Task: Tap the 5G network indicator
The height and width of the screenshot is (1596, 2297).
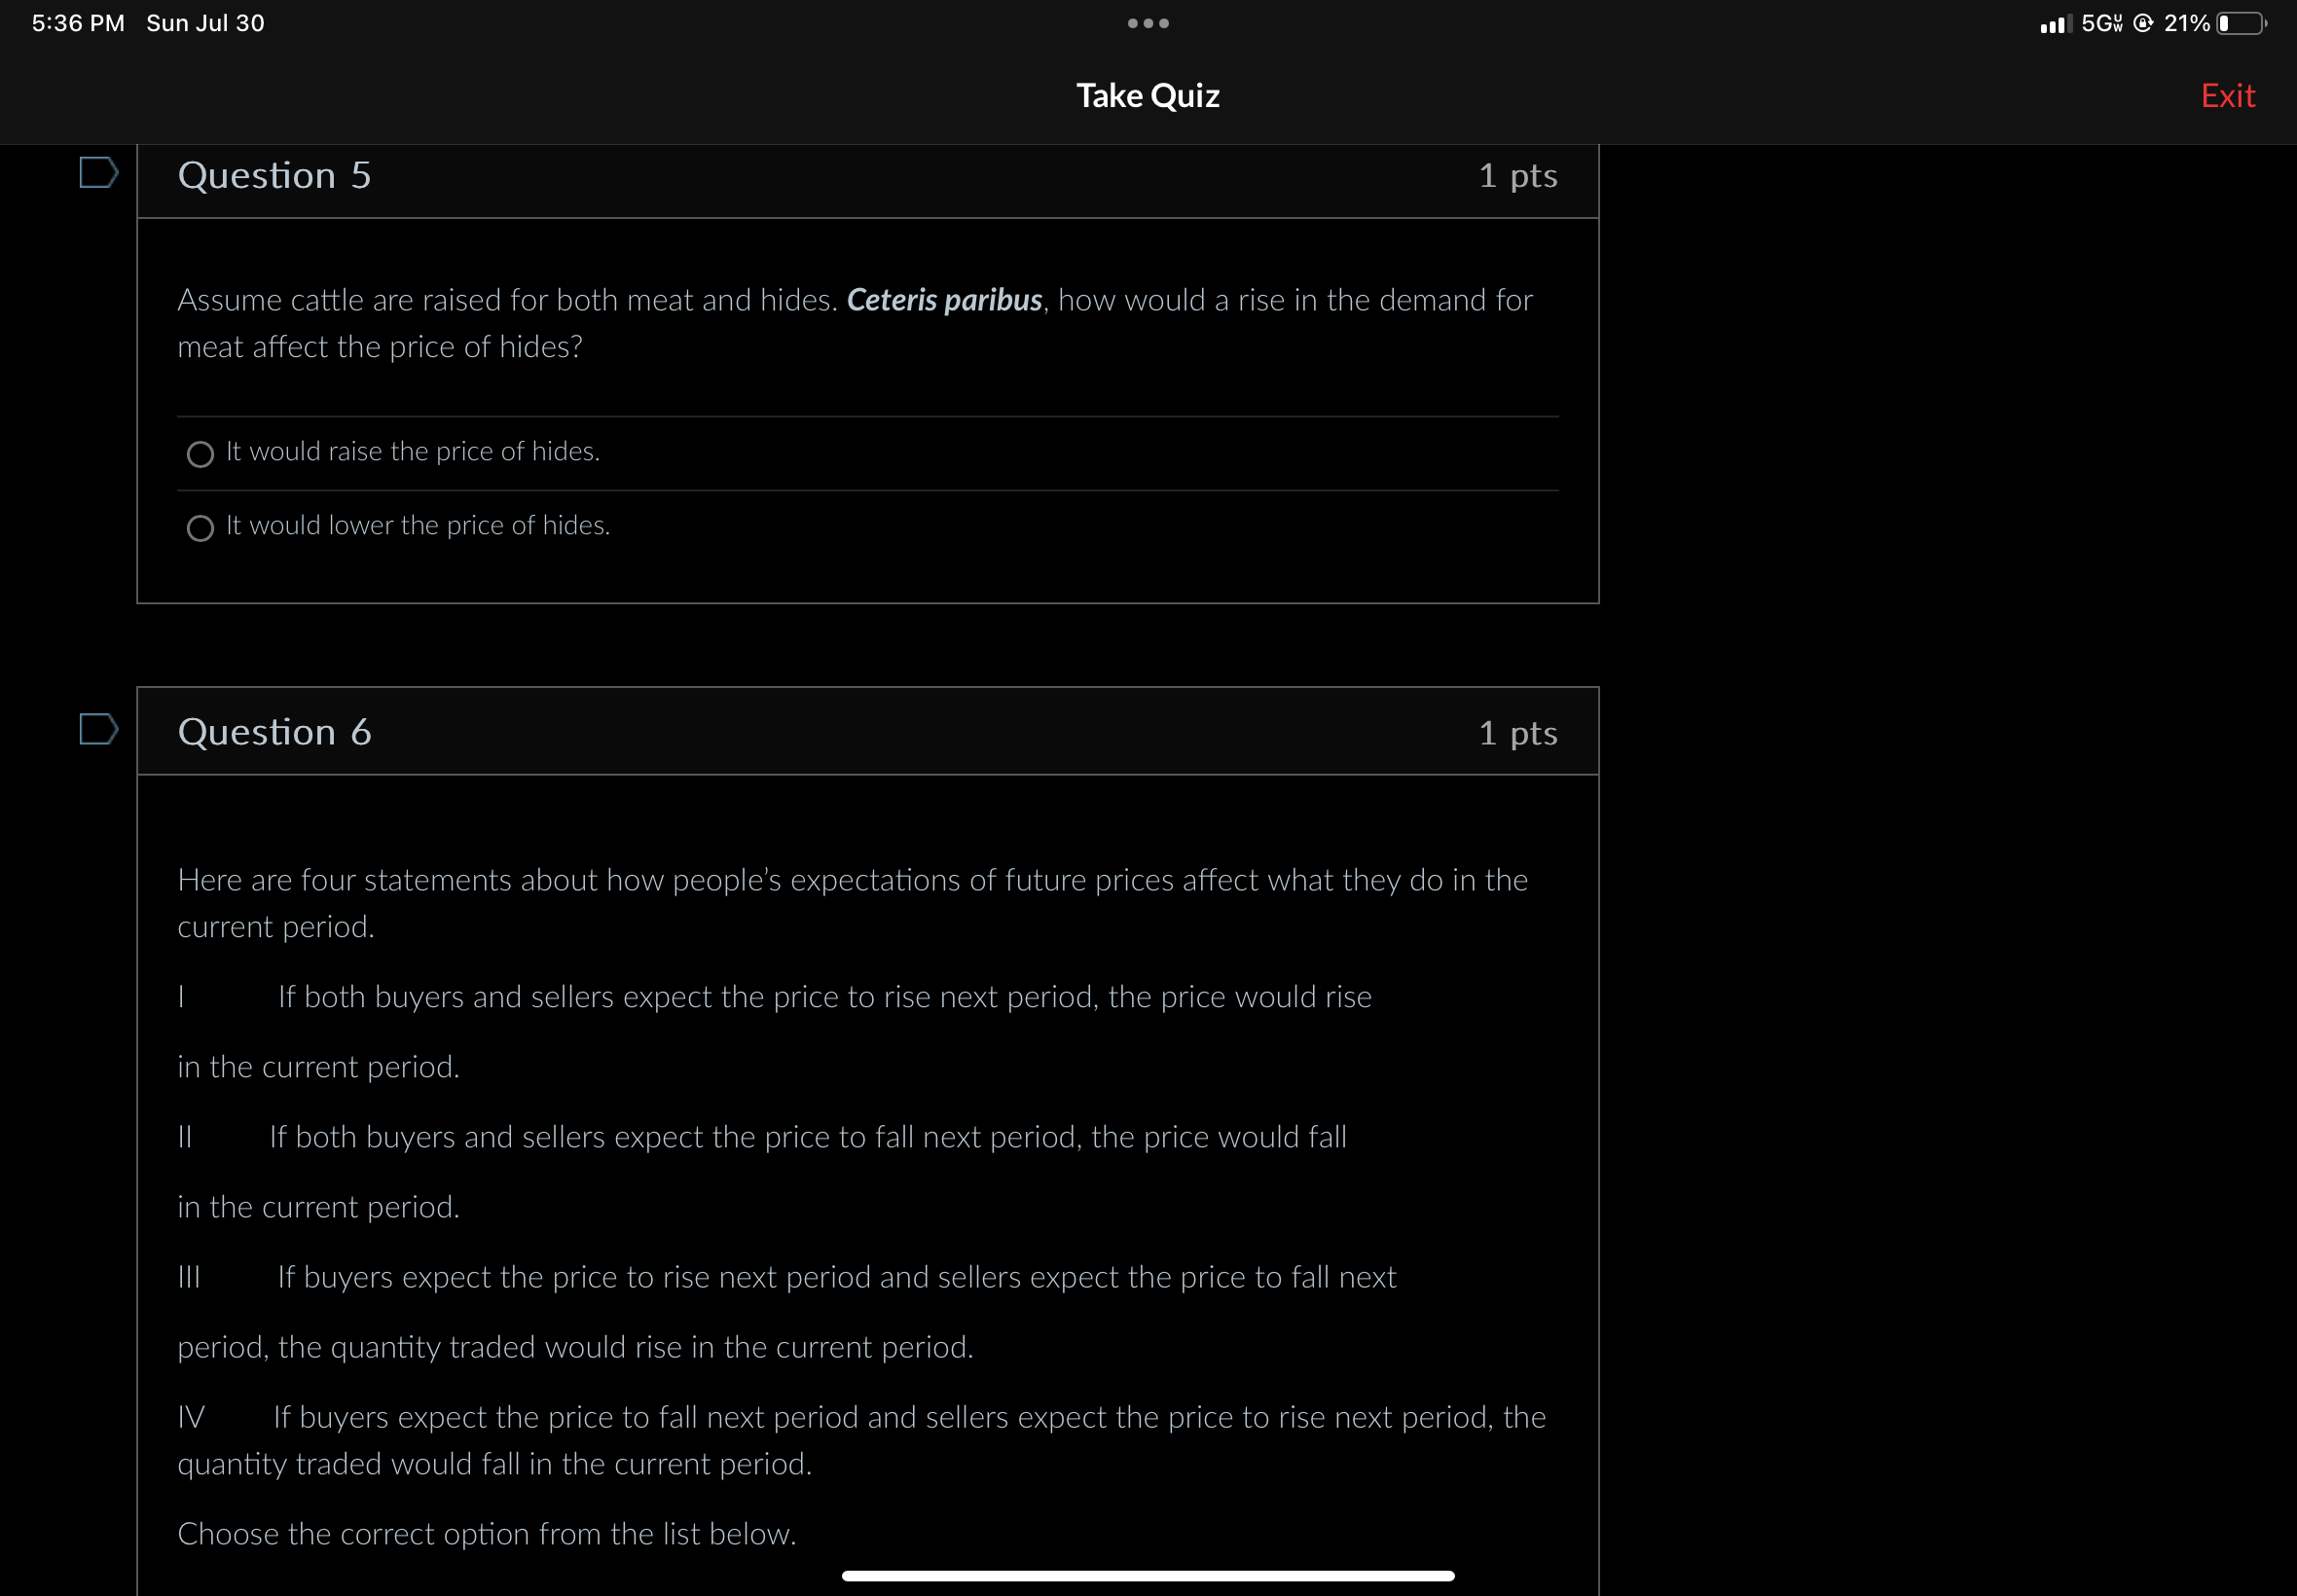Action: click(2101, 23)
